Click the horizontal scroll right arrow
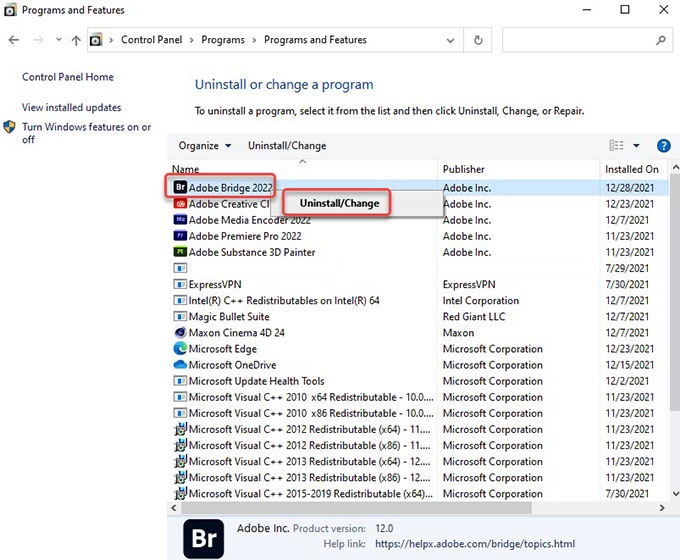 (662, 508)
